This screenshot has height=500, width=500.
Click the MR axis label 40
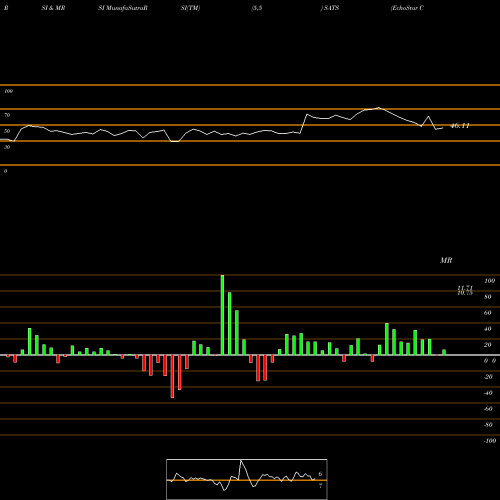pos(488,329)
